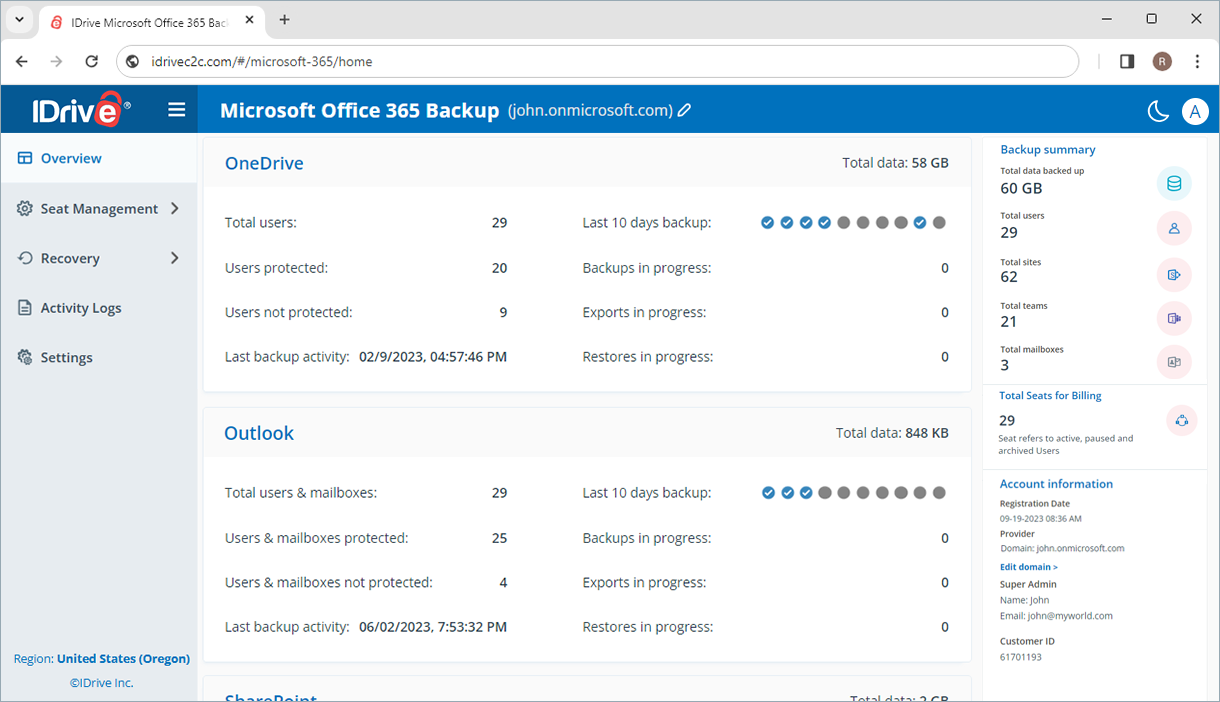This screenshot has height=702, width=1220.
Task: Click the browser address bar
Action: (600, 61)
